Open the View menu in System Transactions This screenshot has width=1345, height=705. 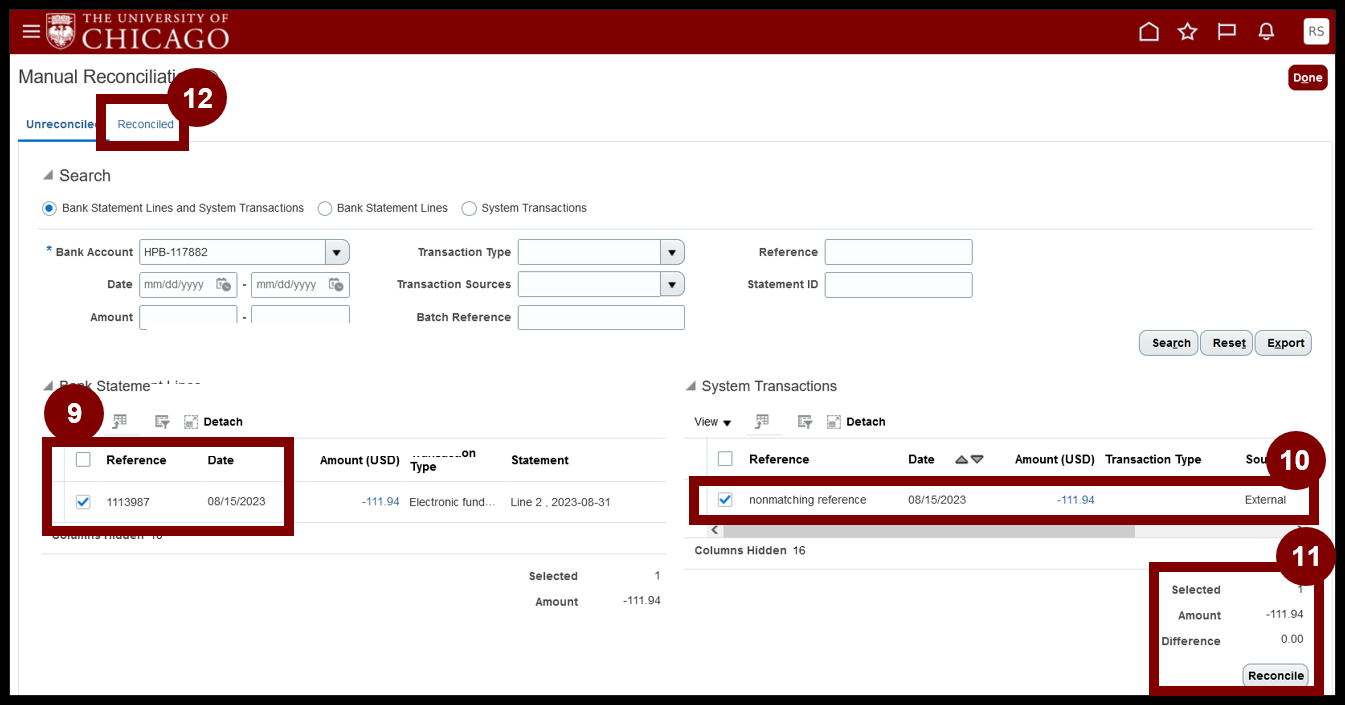[713, 422]
